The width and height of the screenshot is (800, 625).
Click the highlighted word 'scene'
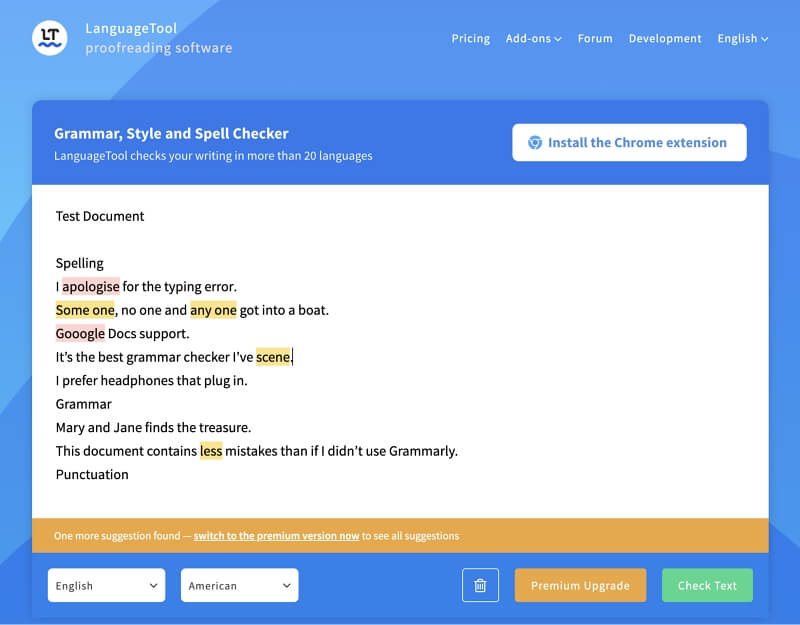pyautogui.click(x=273, y=357)
